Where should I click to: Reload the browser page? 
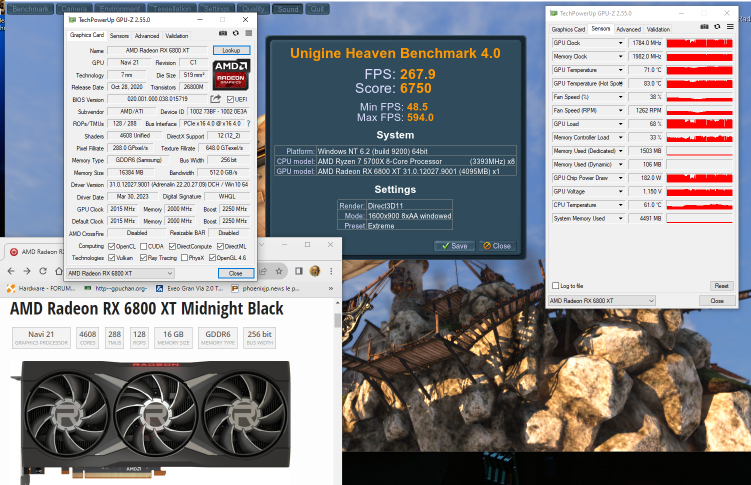coord(43,271)
